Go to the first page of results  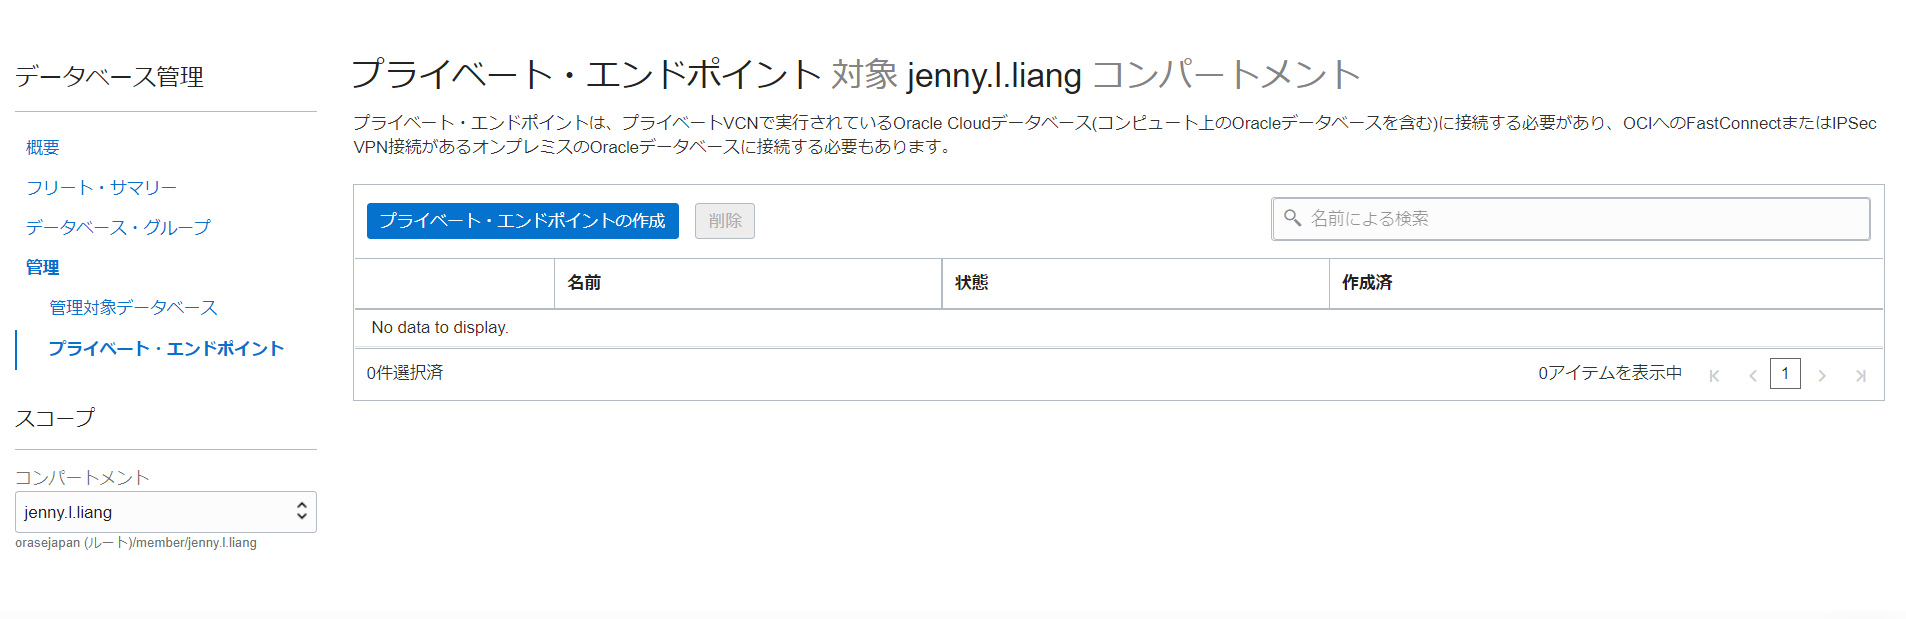click(x=1714, y=376)
